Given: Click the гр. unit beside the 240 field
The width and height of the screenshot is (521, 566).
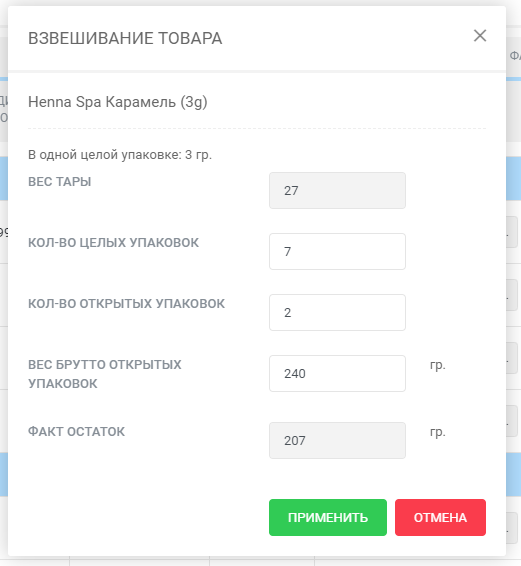Looking at the screenshot, I should (x=438, y=365).
